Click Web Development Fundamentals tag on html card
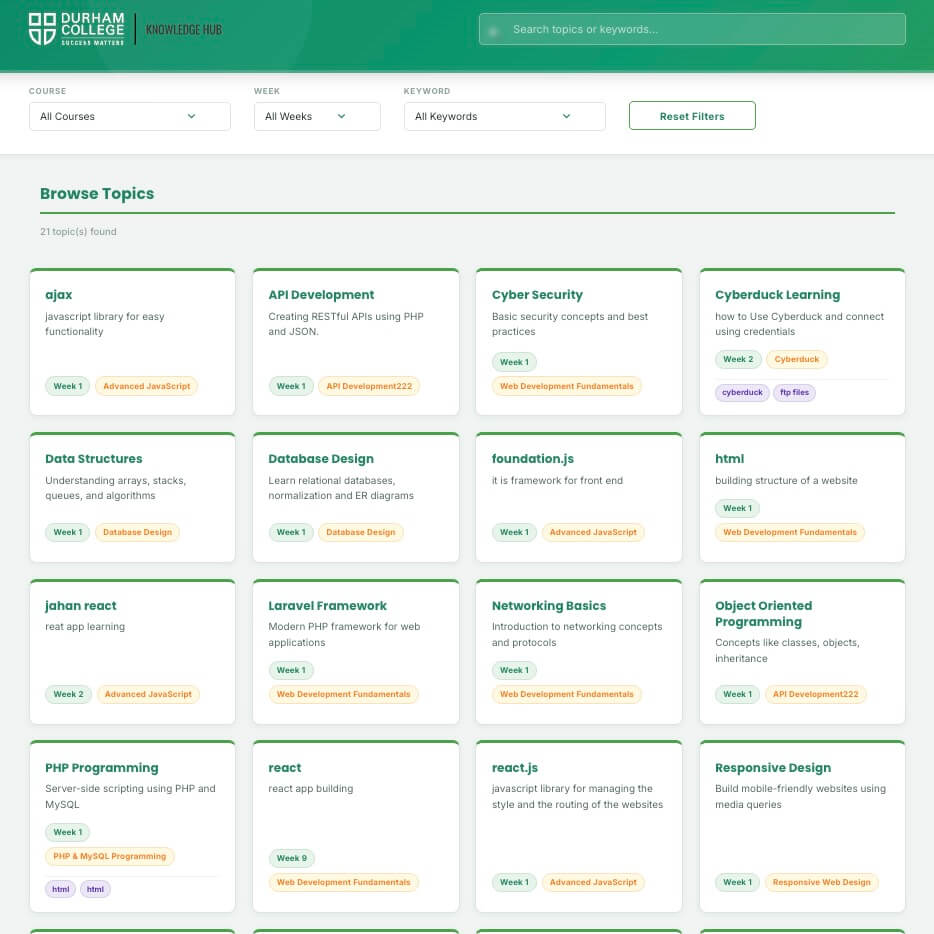Viewport: 934px width, 934px height. click(790, 533)
